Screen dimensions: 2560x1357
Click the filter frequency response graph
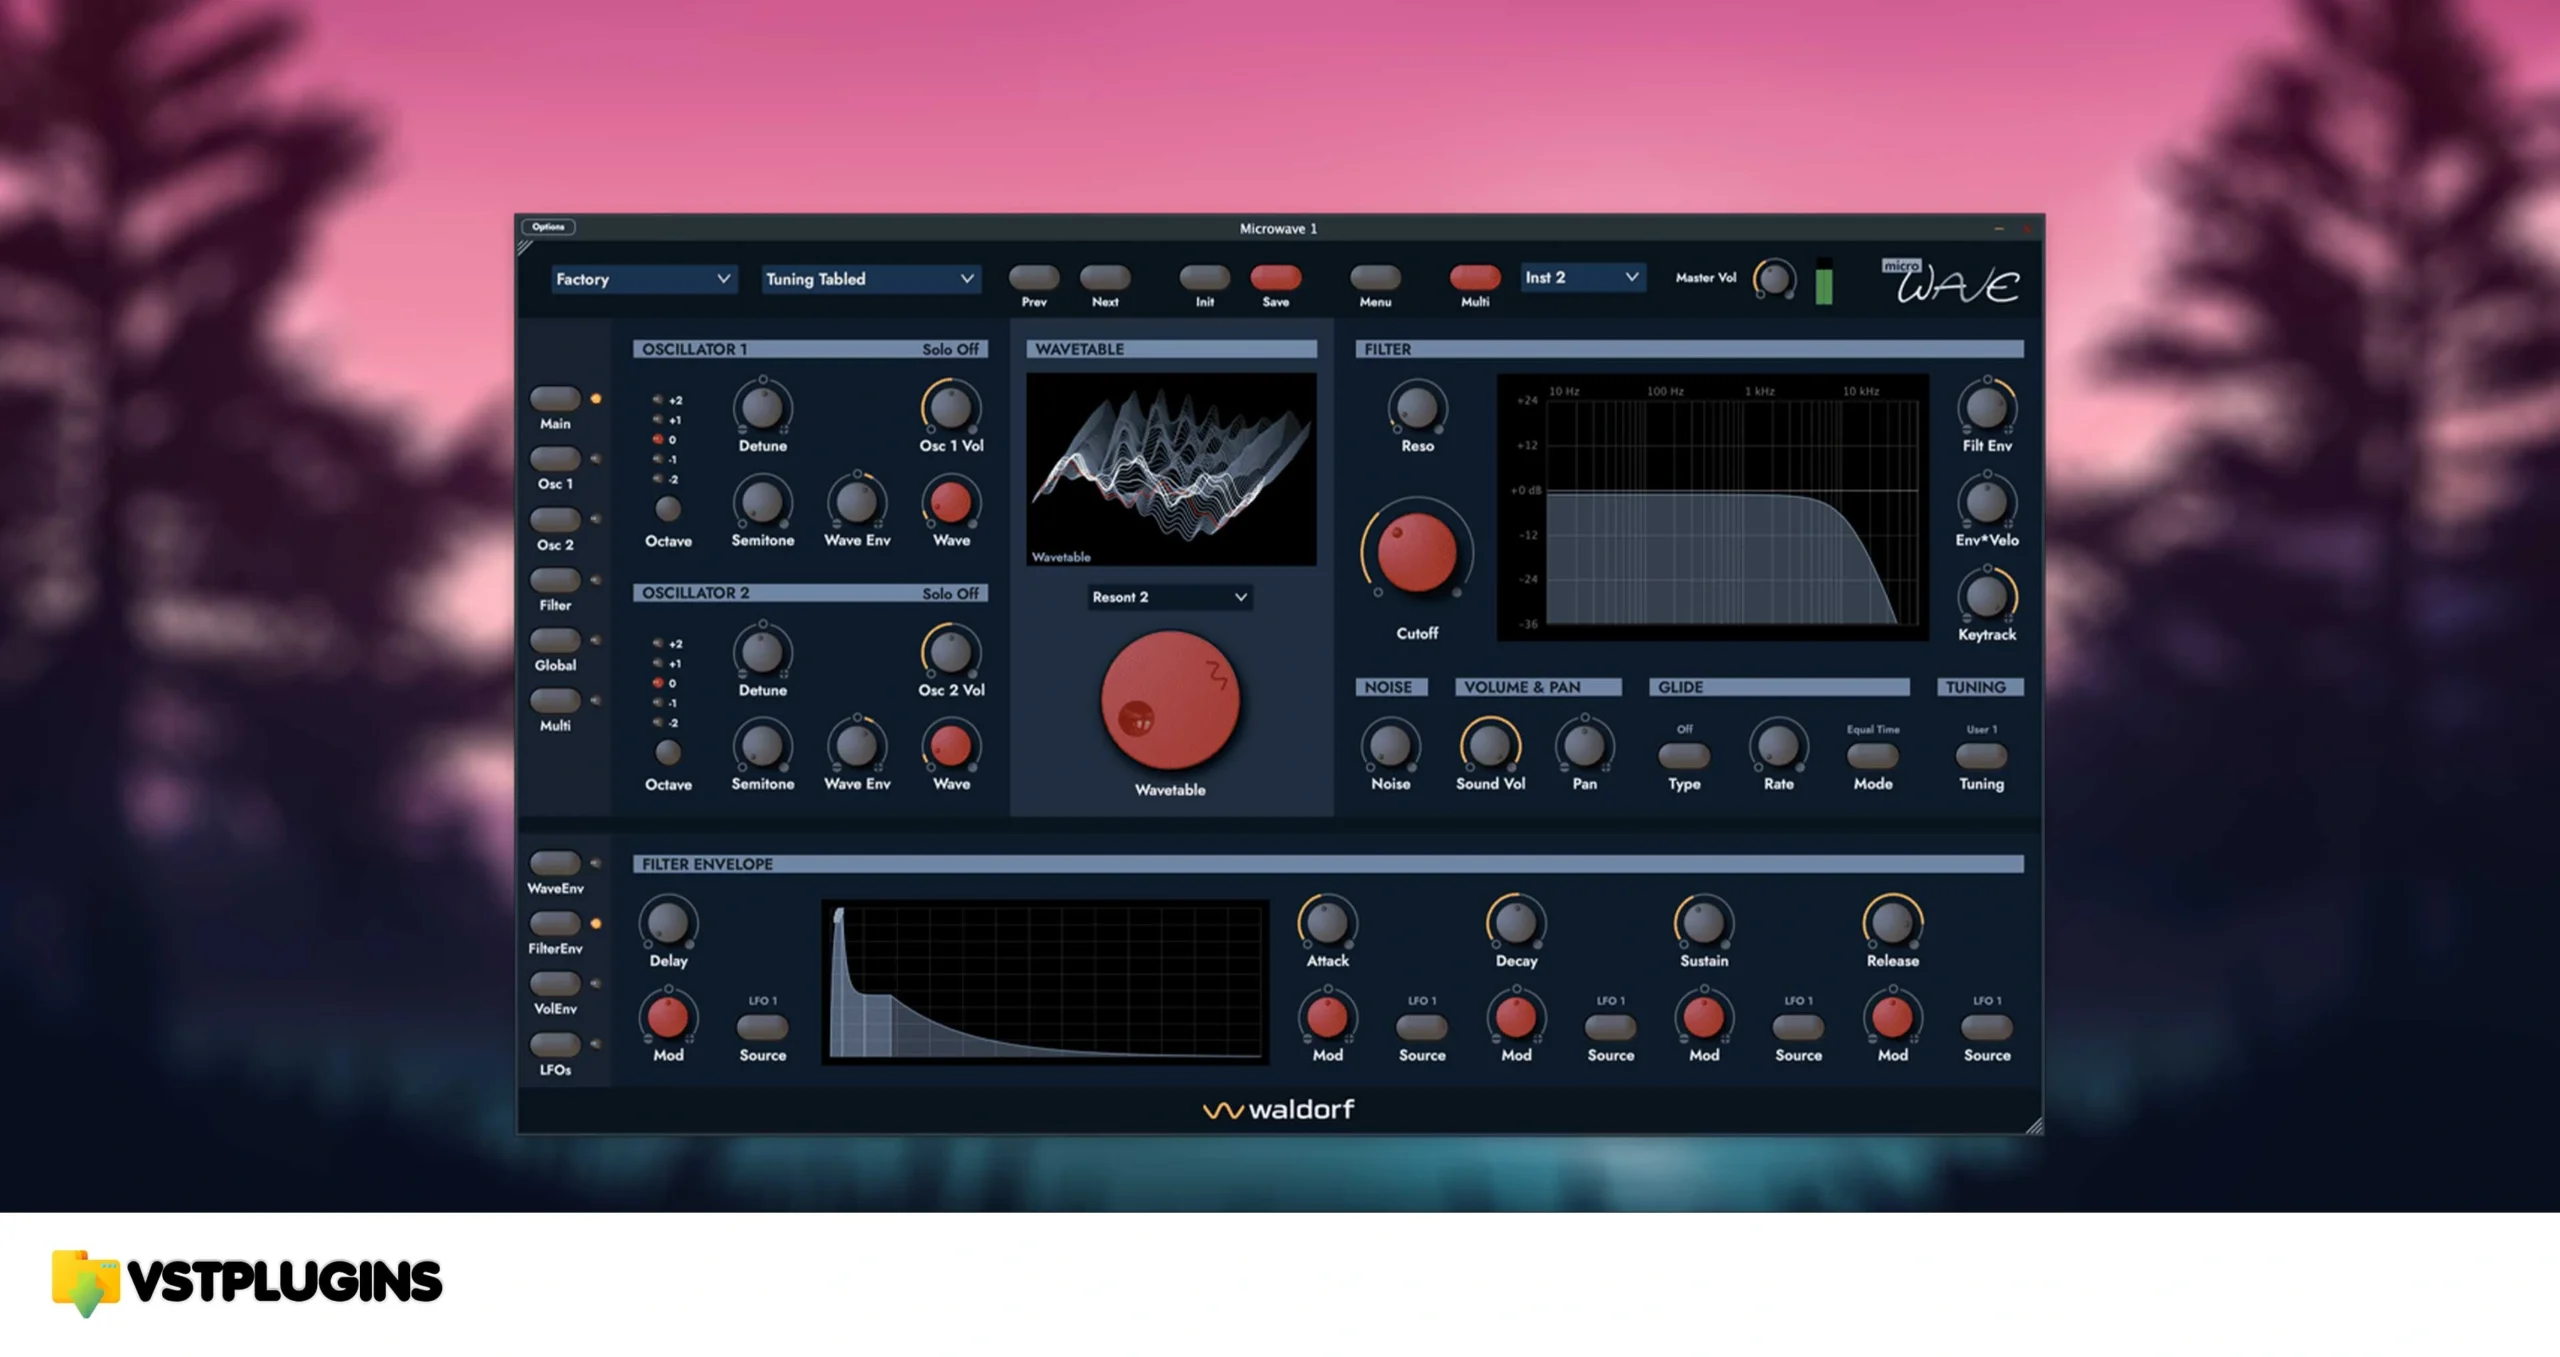[1712, 507]
